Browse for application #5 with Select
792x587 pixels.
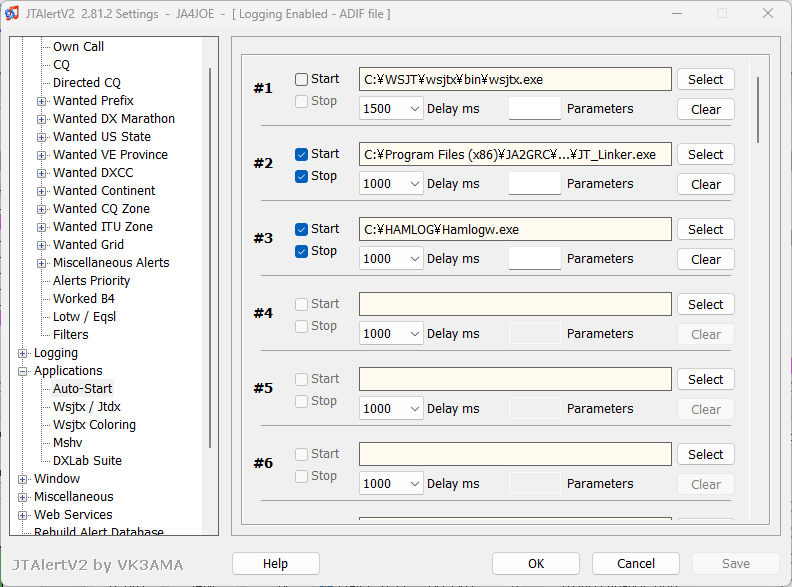click(x=705, y=379)
